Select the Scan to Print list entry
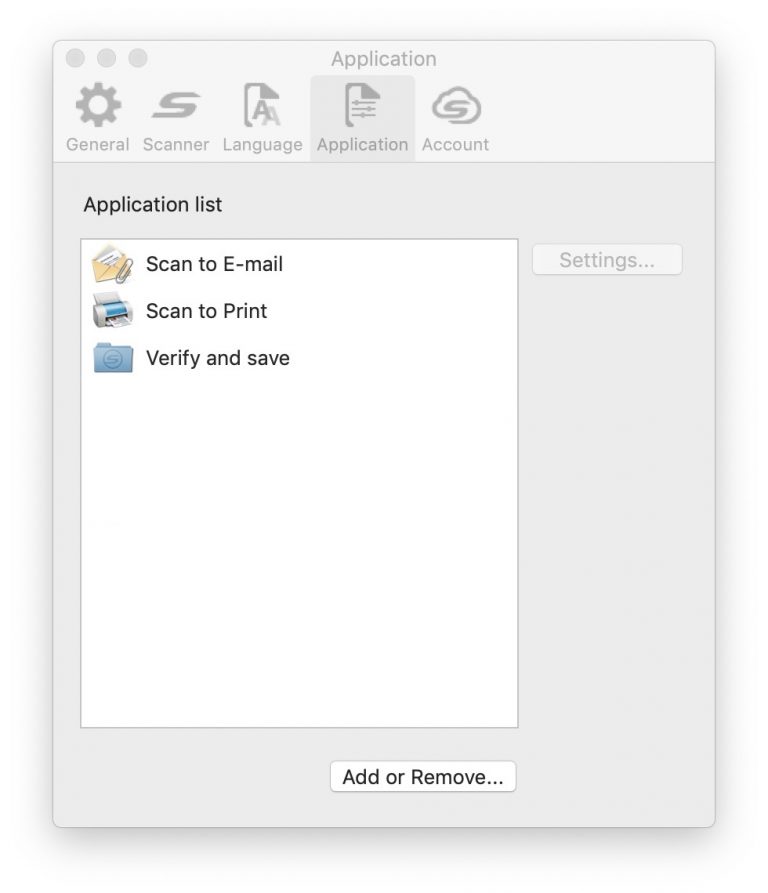Image resolution: width=768 pixels, height=893 pixels. (x=299, y=311)
